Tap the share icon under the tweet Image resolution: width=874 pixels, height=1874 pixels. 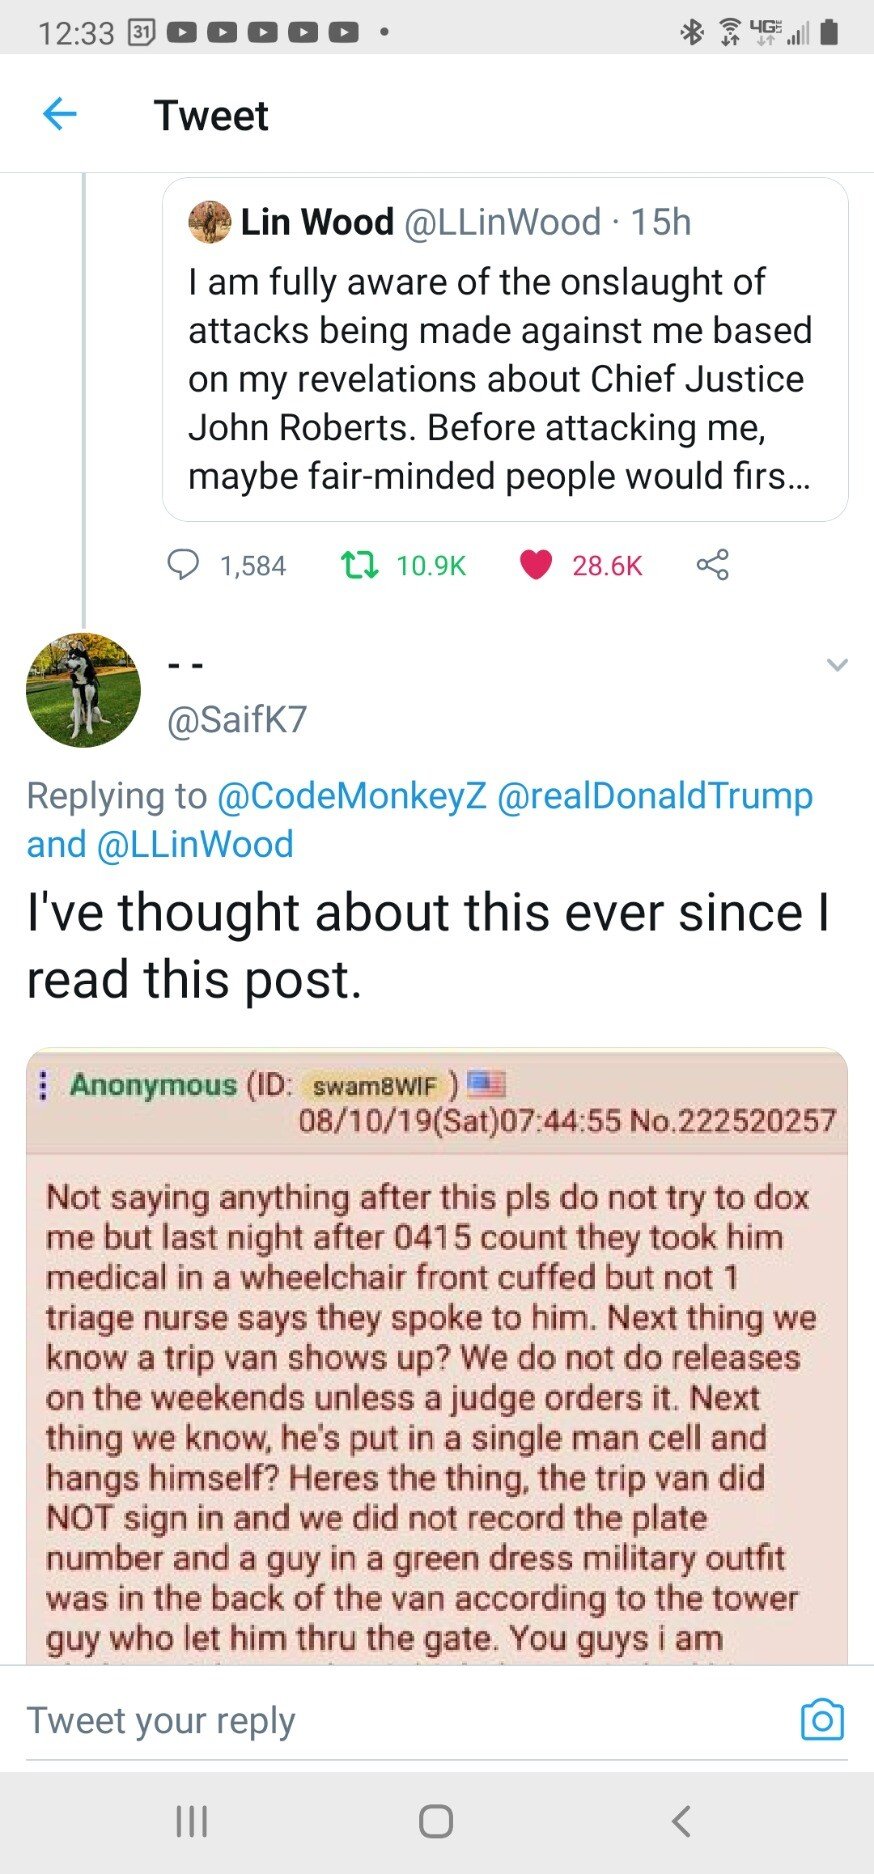[712, 565]
